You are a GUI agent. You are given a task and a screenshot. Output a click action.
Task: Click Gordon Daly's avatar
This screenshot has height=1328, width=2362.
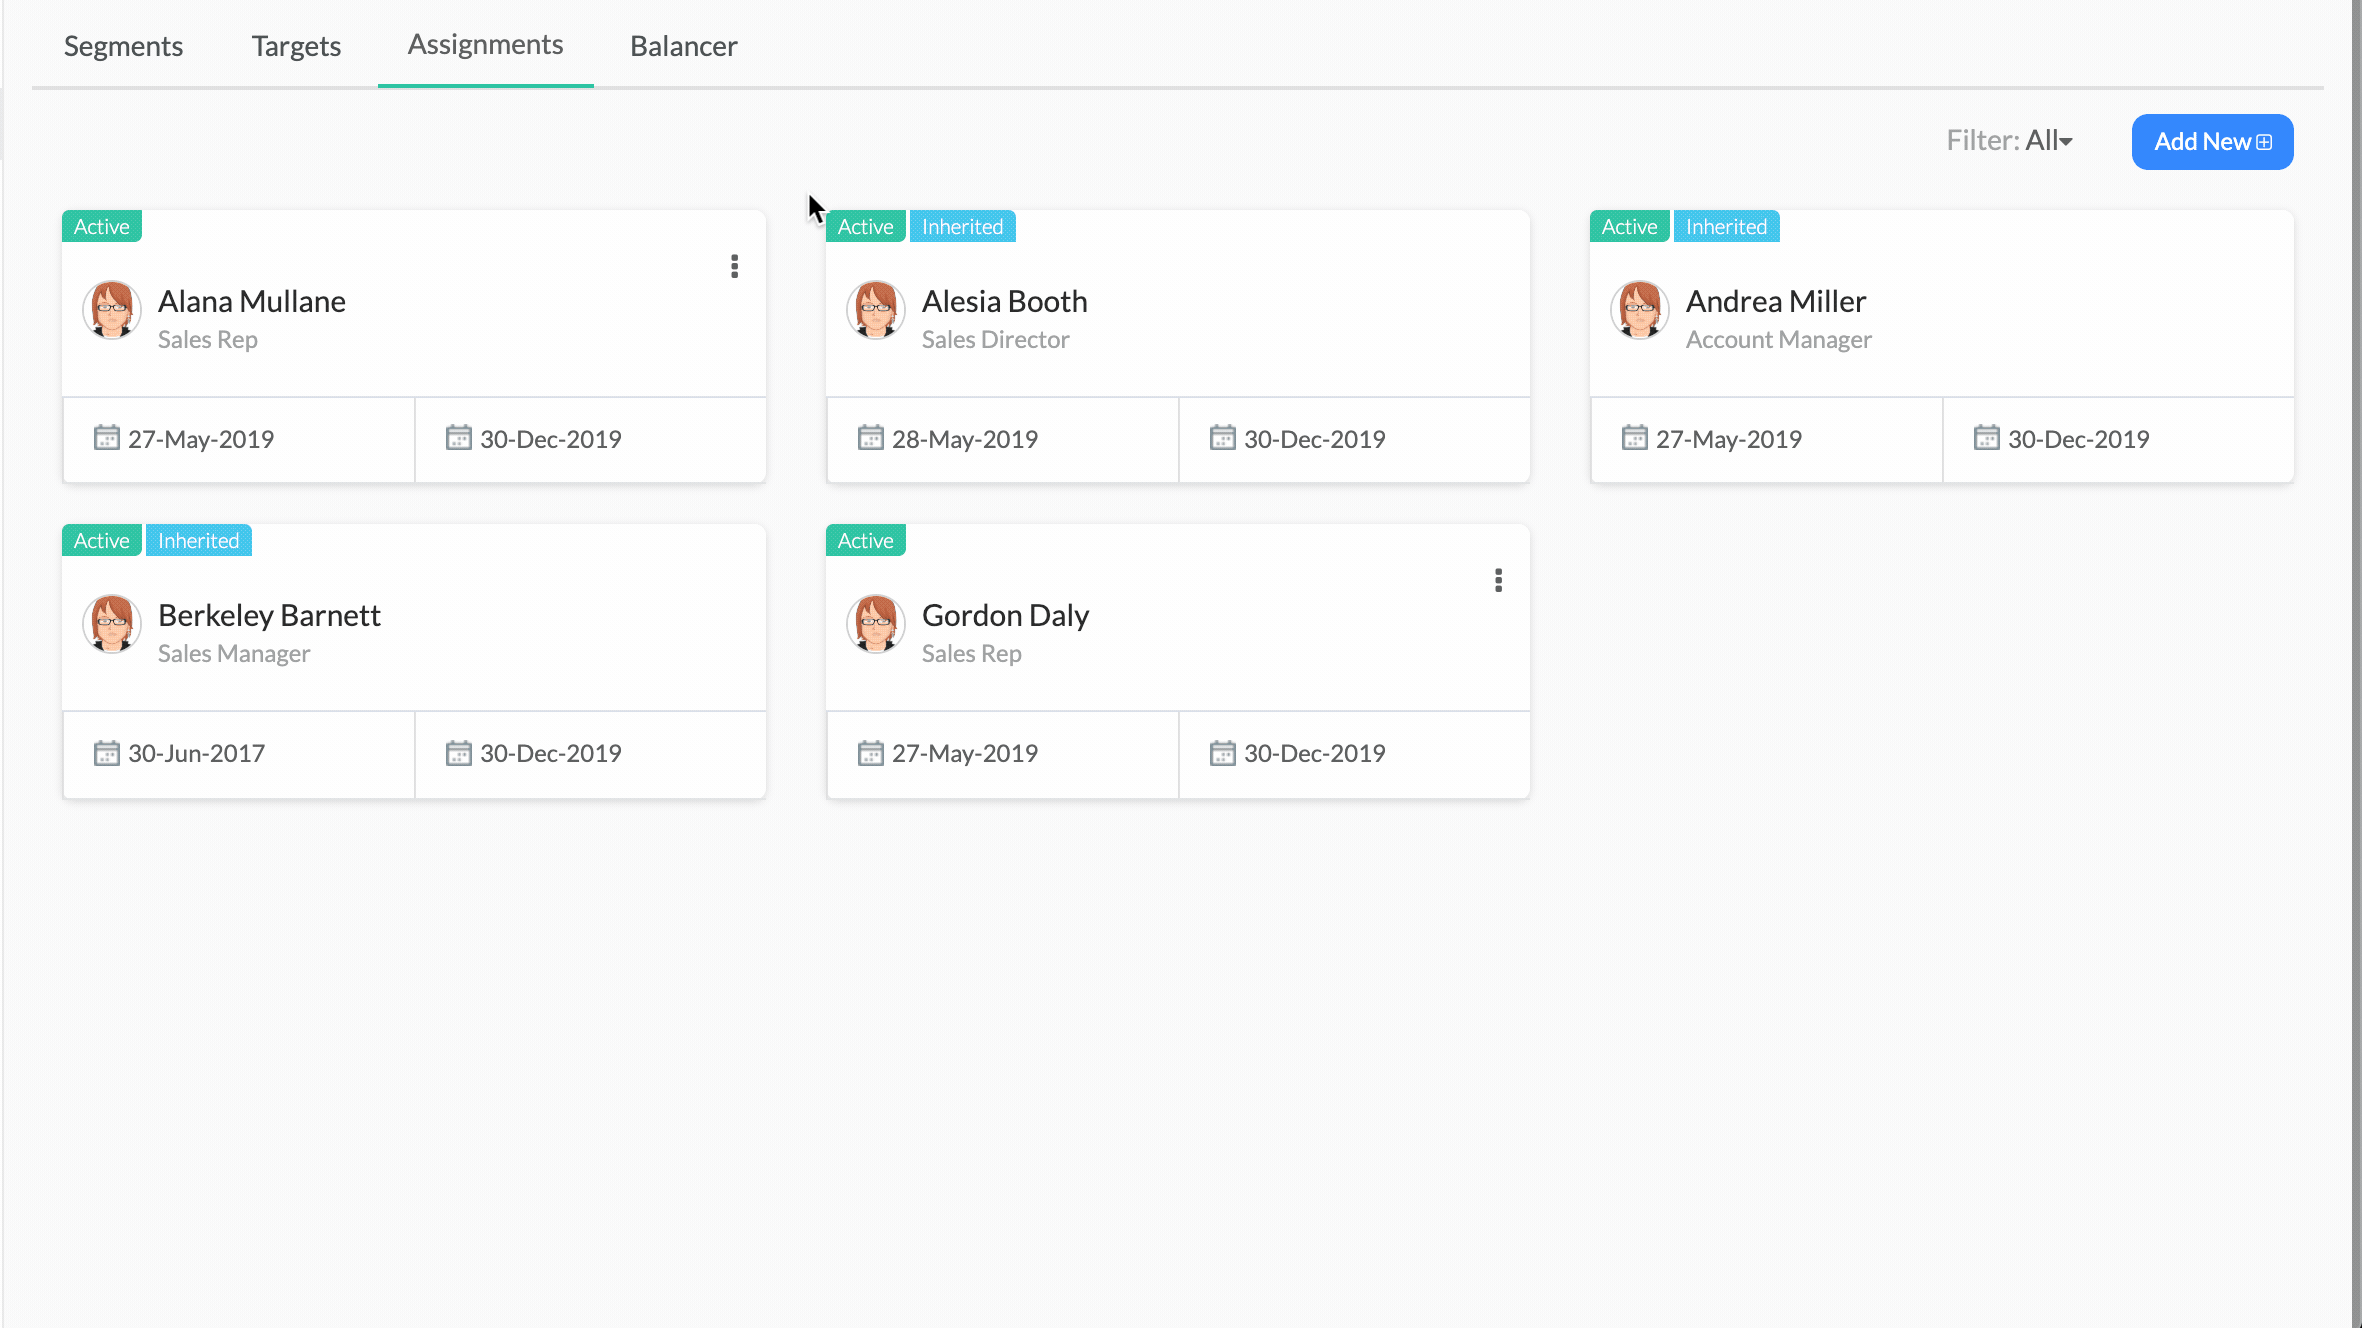[876, 624]
